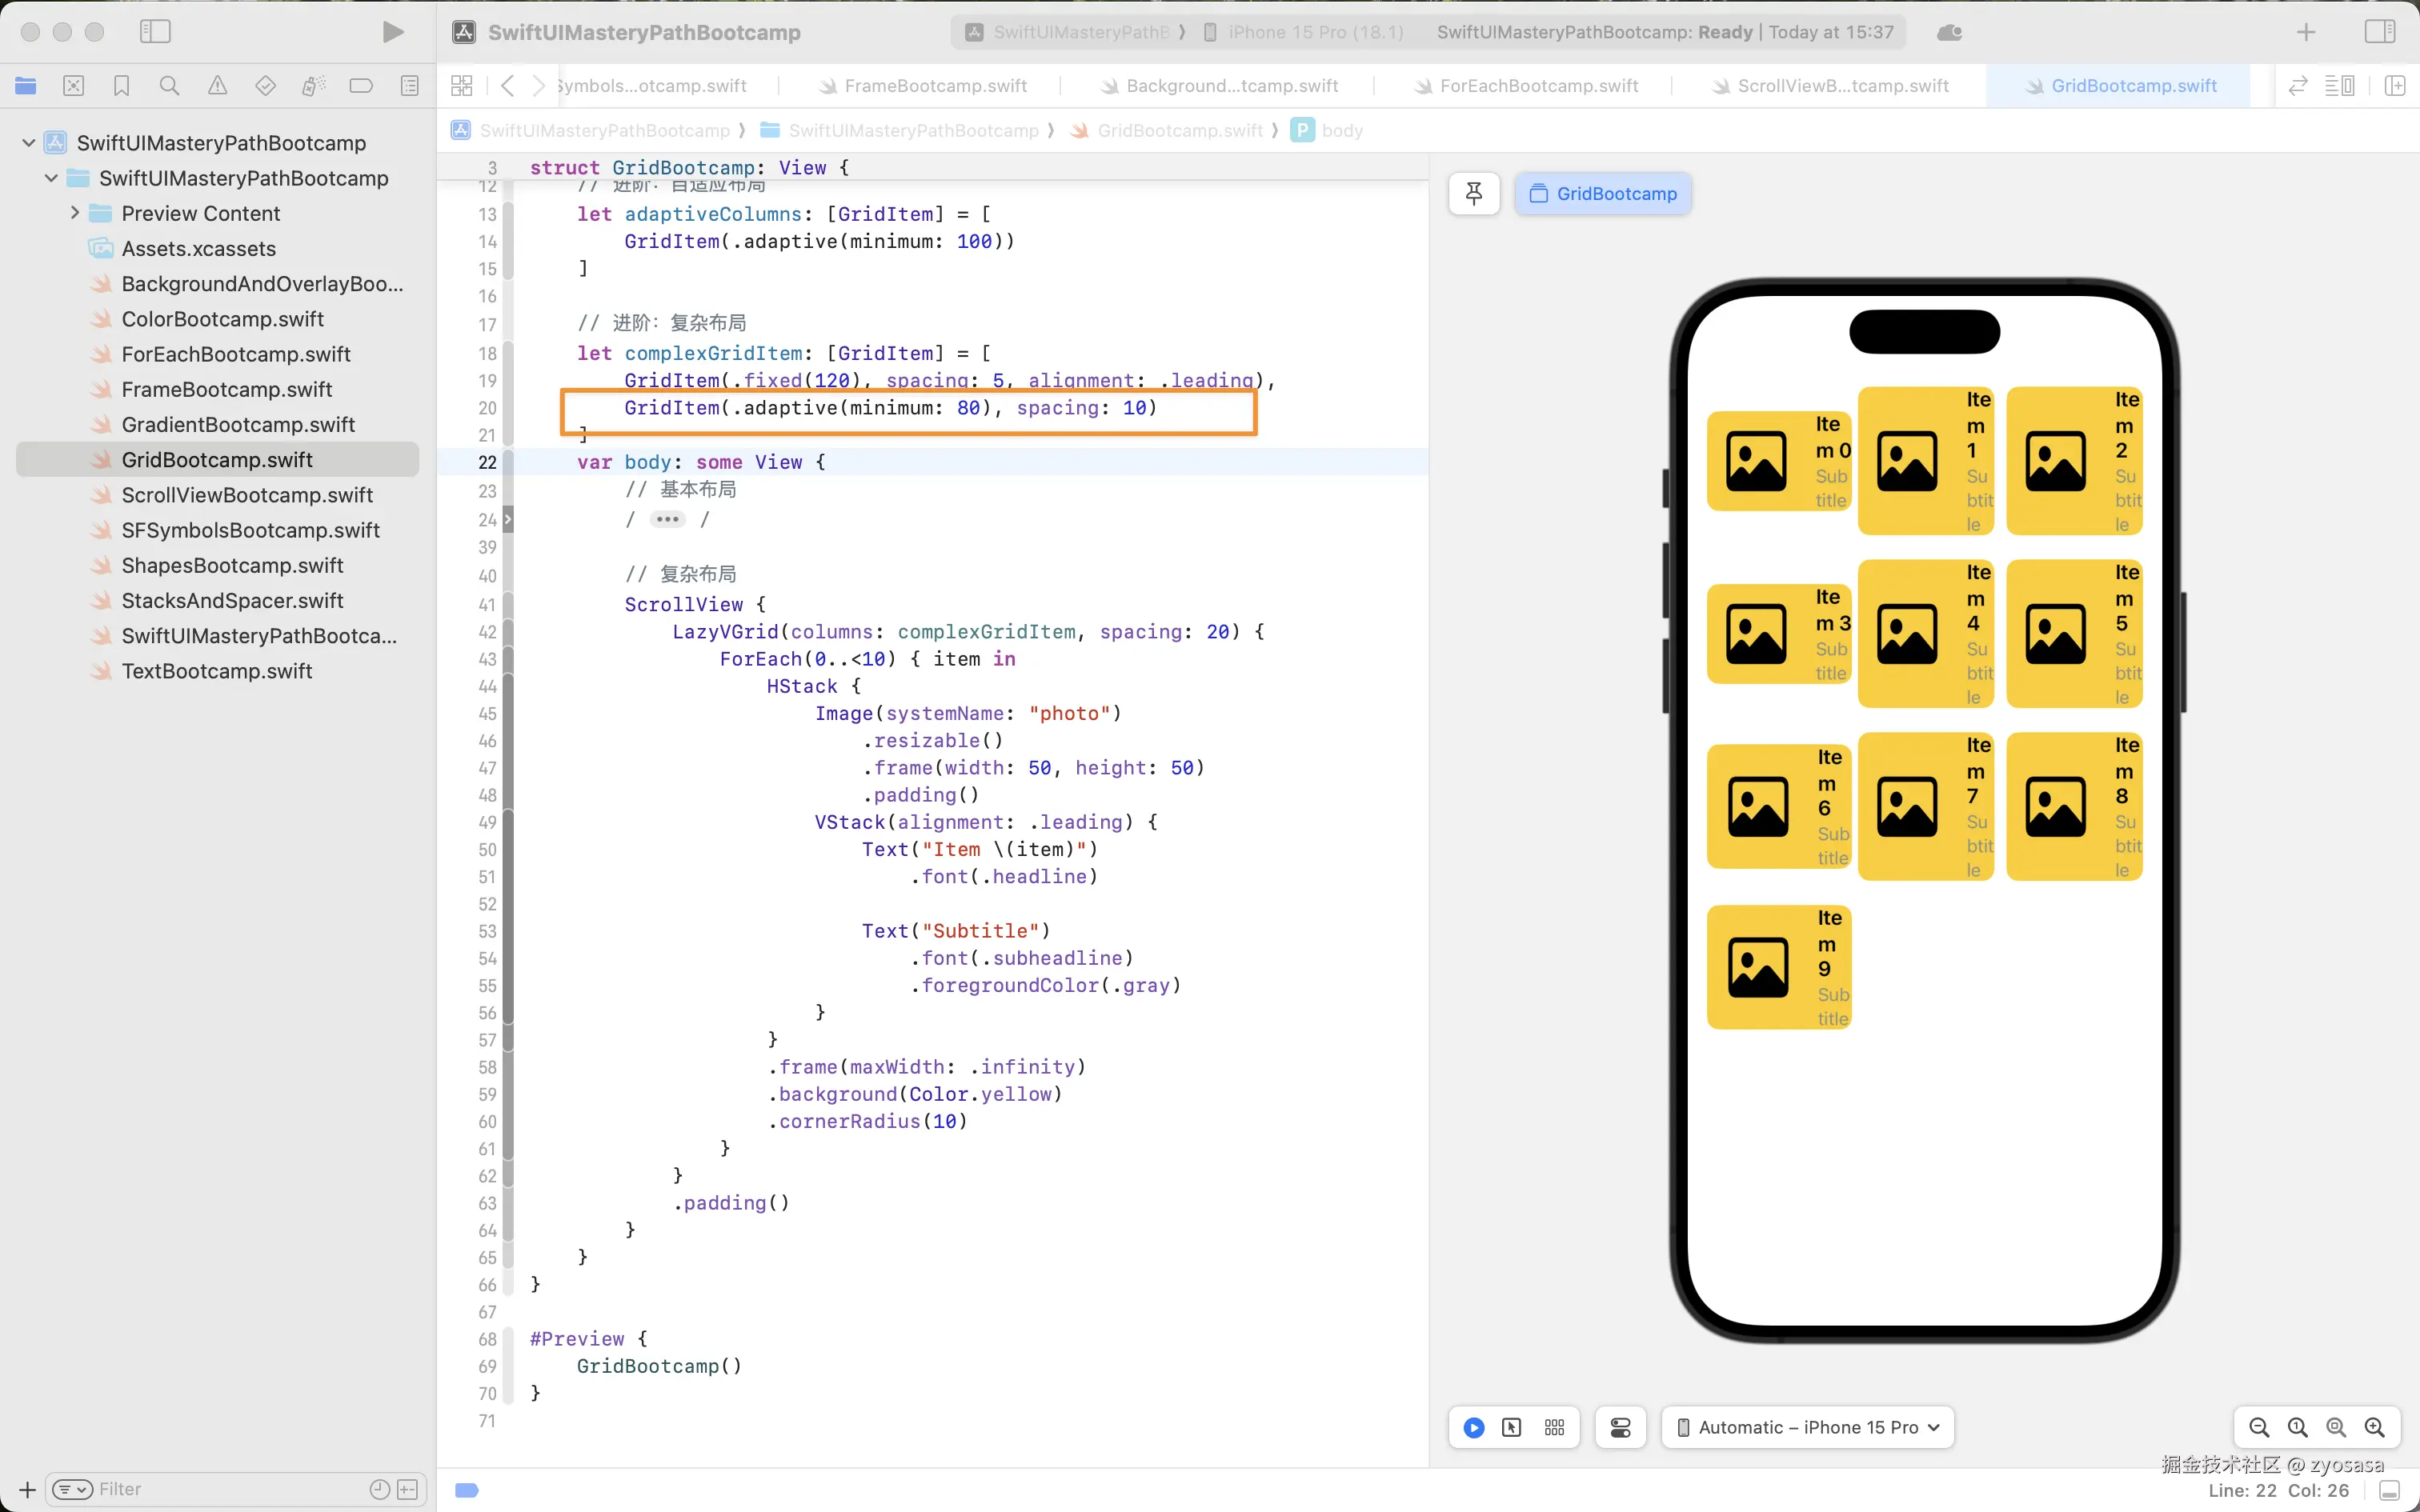Click the preview Device Settings icon

point(1620,1427)
